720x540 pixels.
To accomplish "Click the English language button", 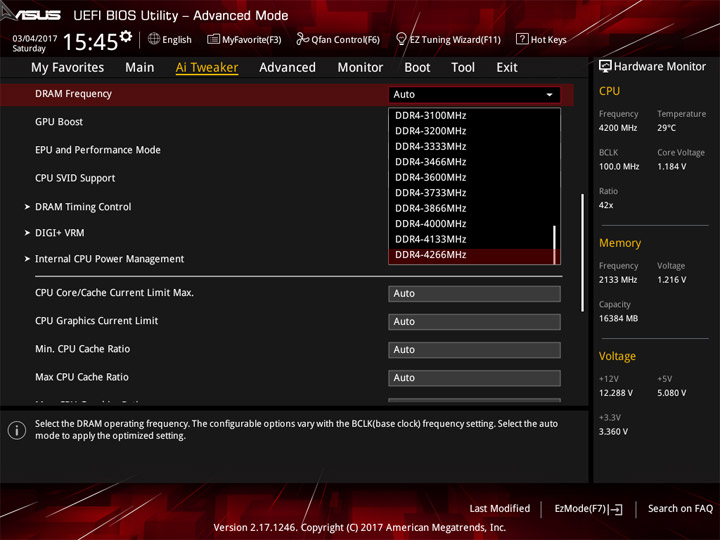I will point(176,39).
